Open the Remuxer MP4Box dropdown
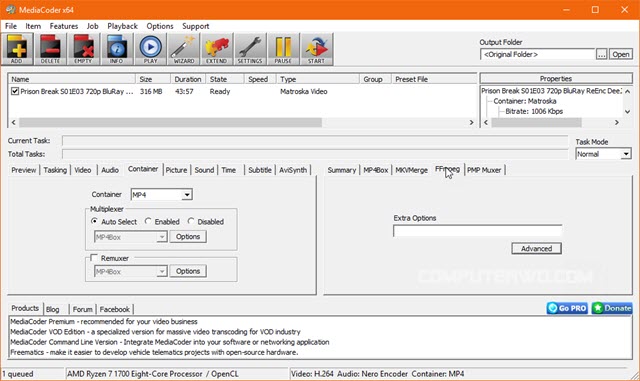Viewport: 640px width, 381px height. pyautogui.click(x=162, y=272)
